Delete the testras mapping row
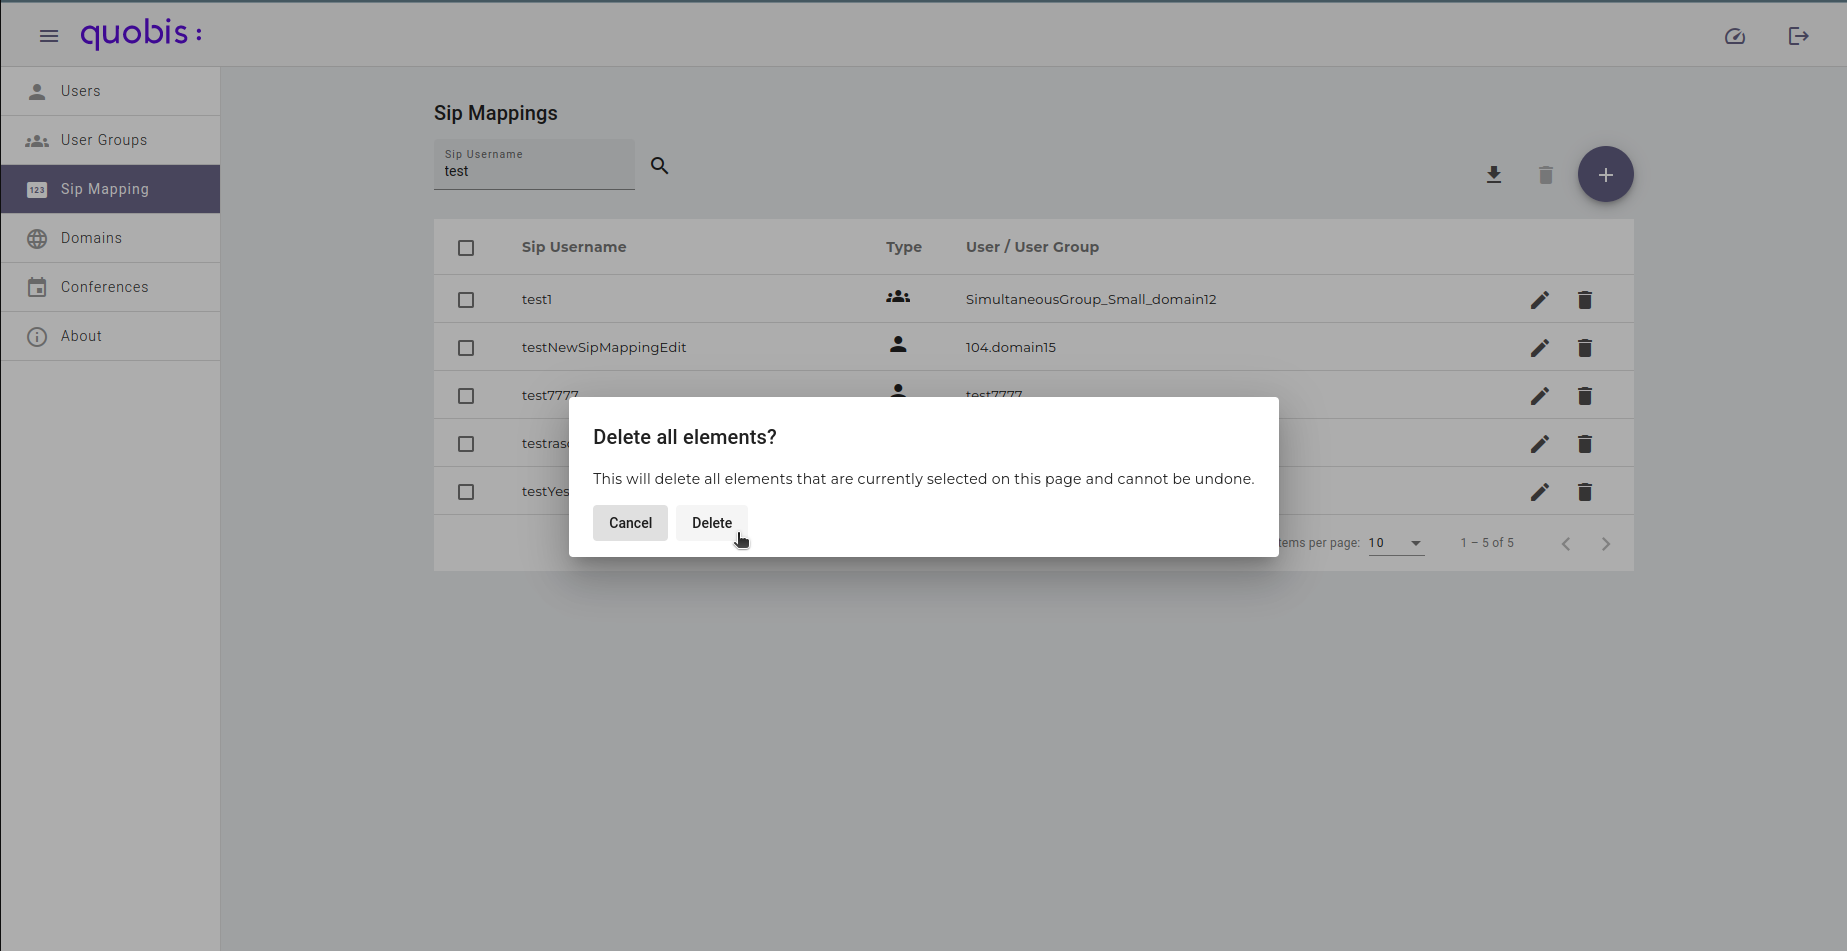 tap(1585, 444)
